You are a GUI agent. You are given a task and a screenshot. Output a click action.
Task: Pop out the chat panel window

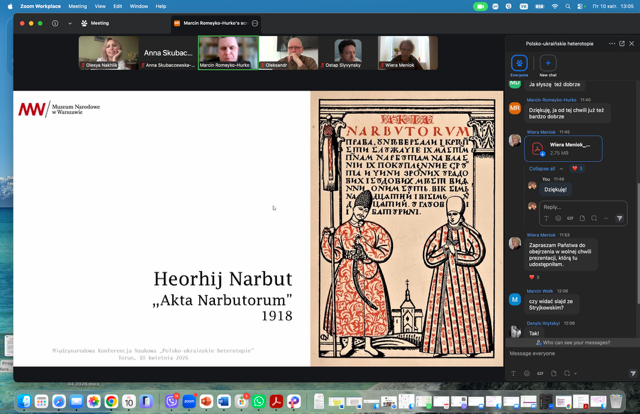coord(622,44)
